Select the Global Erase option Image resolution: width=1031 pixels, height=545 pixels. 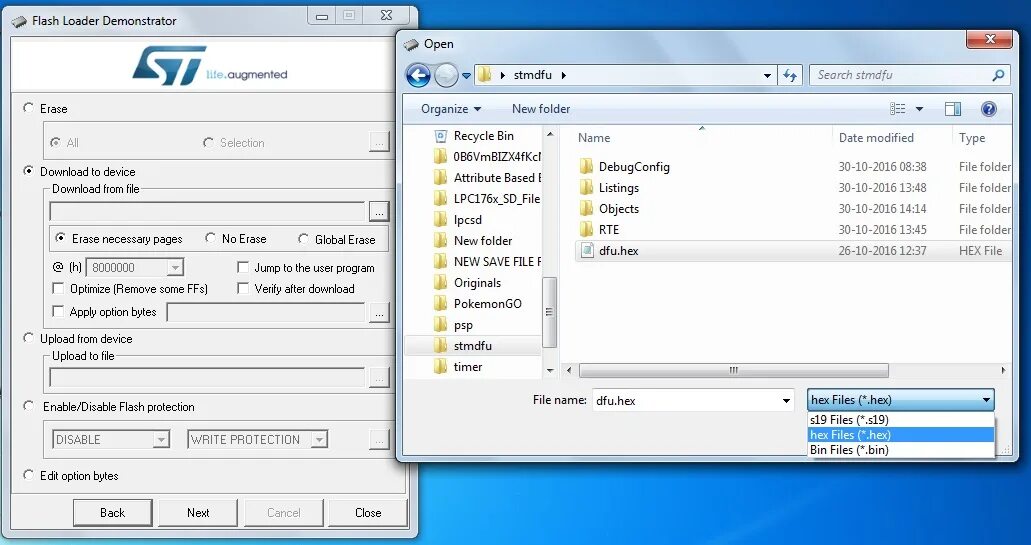pyautogui.click(x=303, y=239)
